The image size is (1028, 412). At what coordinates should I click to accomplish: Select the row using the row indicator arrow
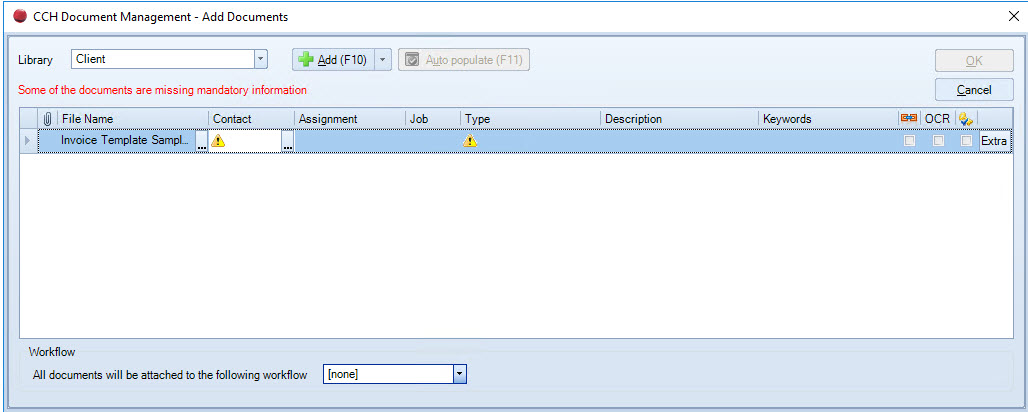(x=28, y=140)
